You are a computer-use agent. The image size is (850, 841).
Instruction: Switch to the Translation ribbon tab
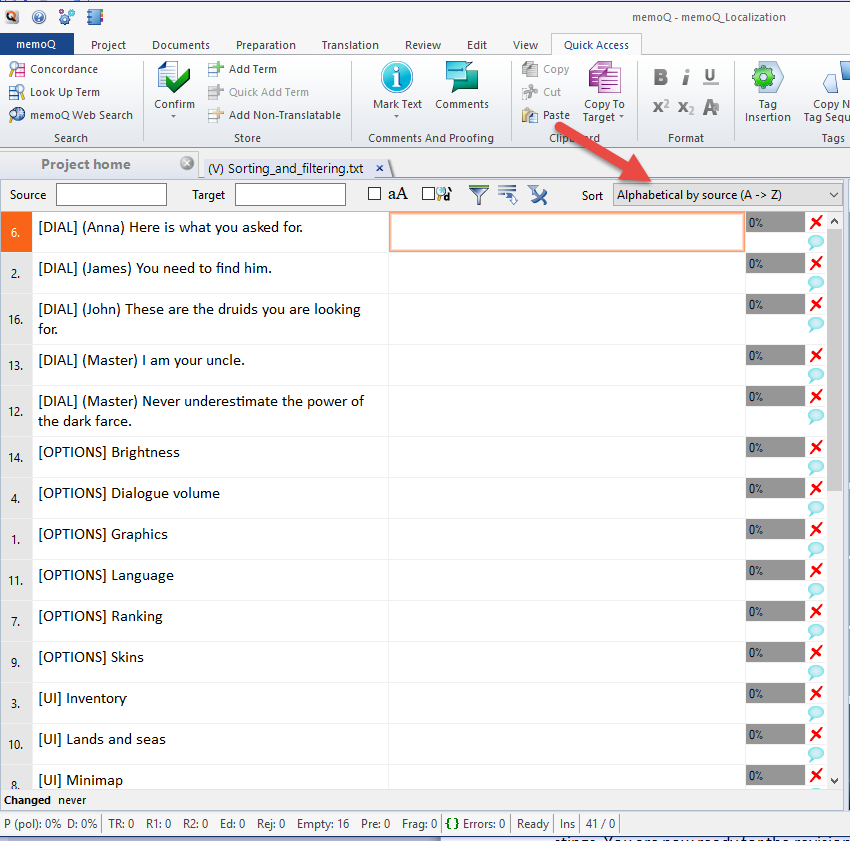pyautogui.click(x=350, y=45)
